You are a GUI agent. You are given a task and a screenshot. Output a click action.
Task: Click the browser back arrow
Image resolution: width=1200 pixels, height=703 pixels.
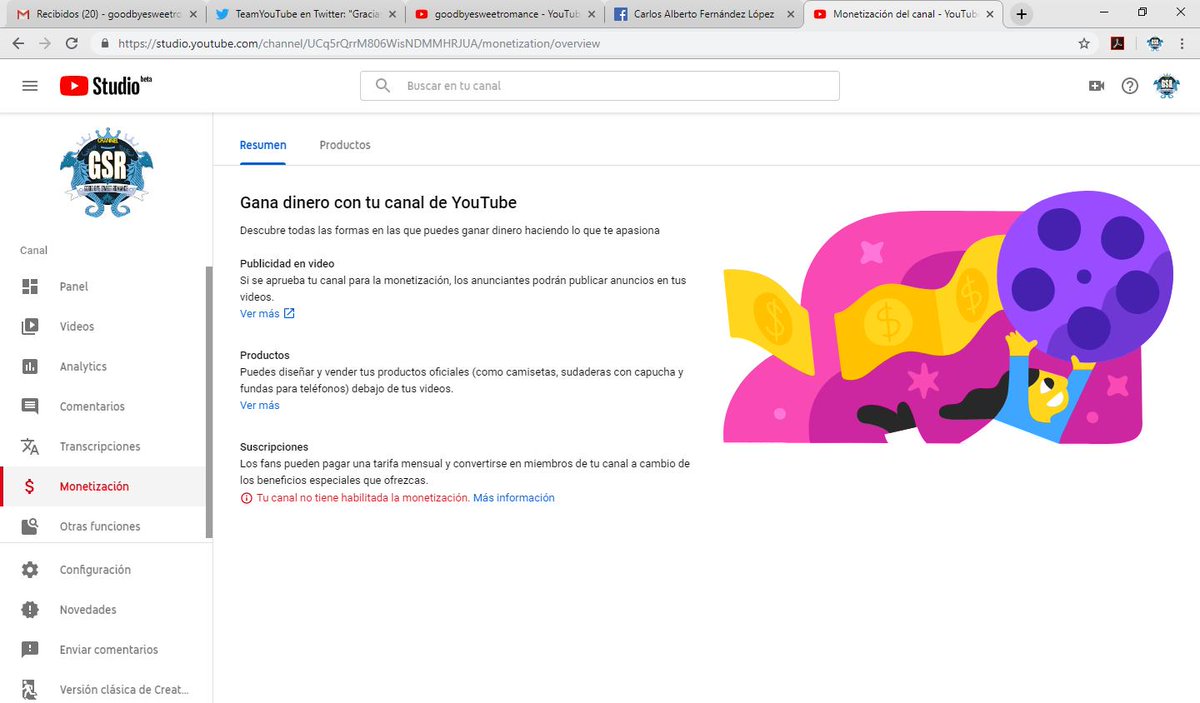(19, 44)
